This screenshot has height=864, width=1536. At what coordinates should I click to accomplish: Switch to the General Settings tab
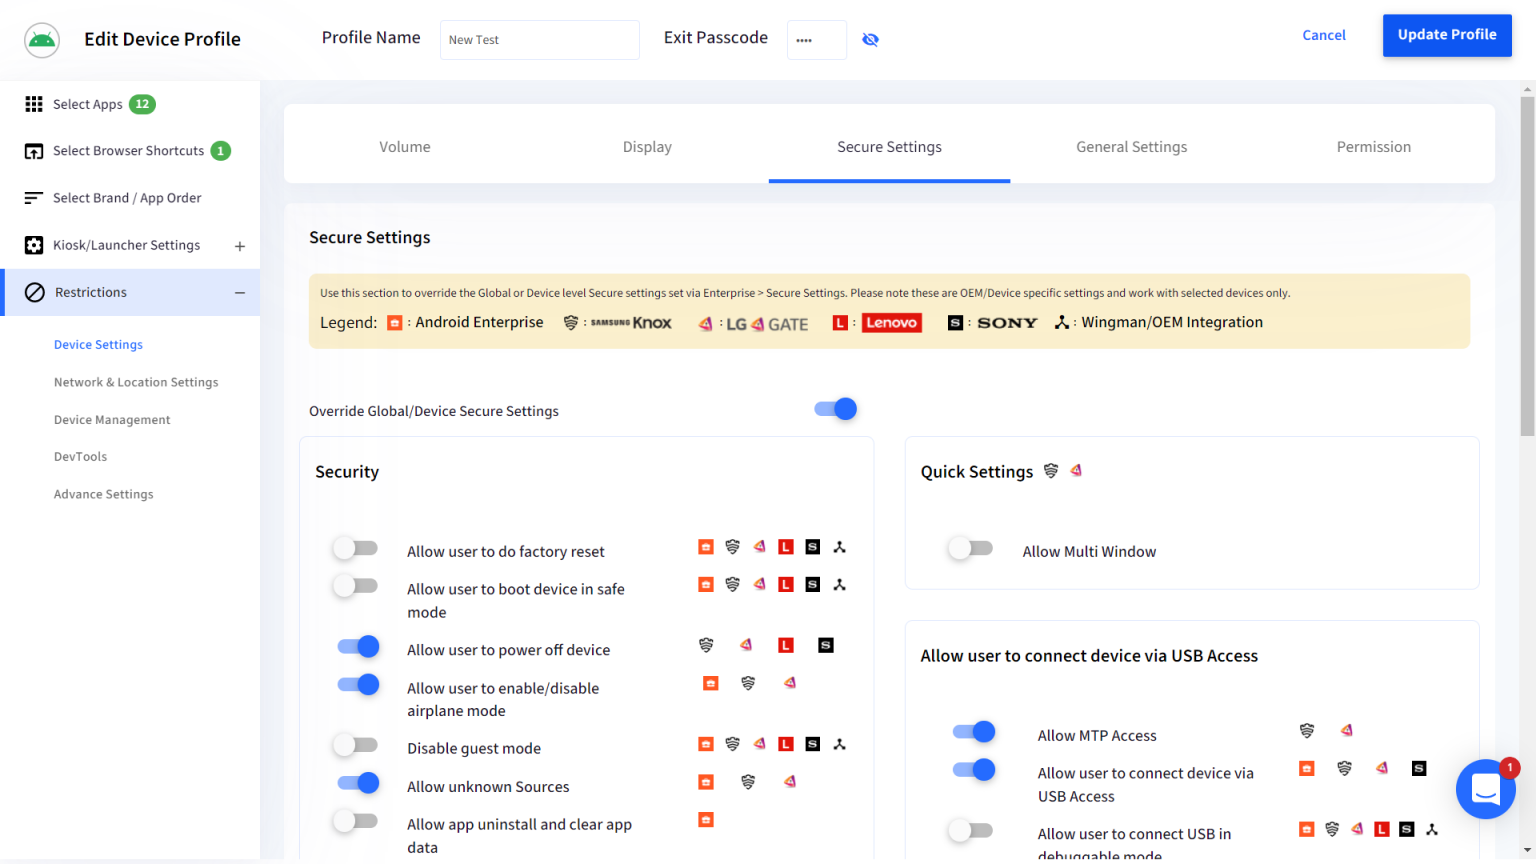[1131, 147]
